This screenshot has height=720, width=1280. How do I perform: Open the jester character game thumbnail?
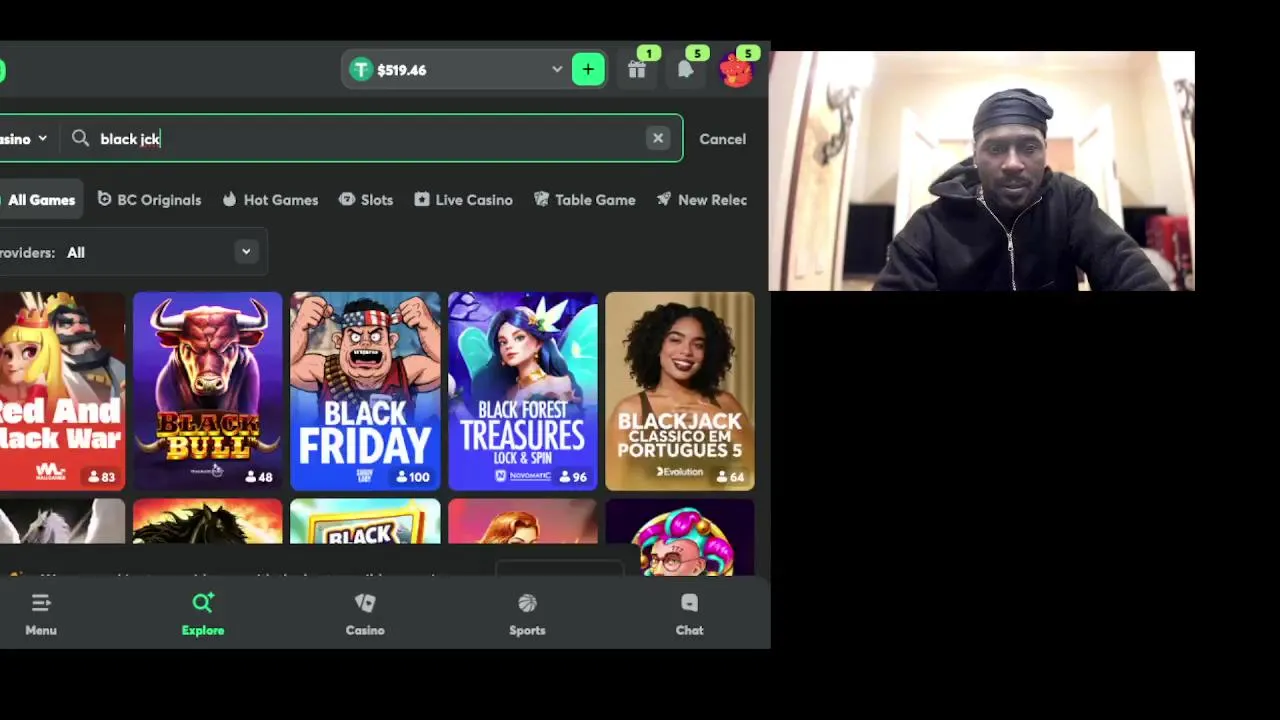pos(680,536)
